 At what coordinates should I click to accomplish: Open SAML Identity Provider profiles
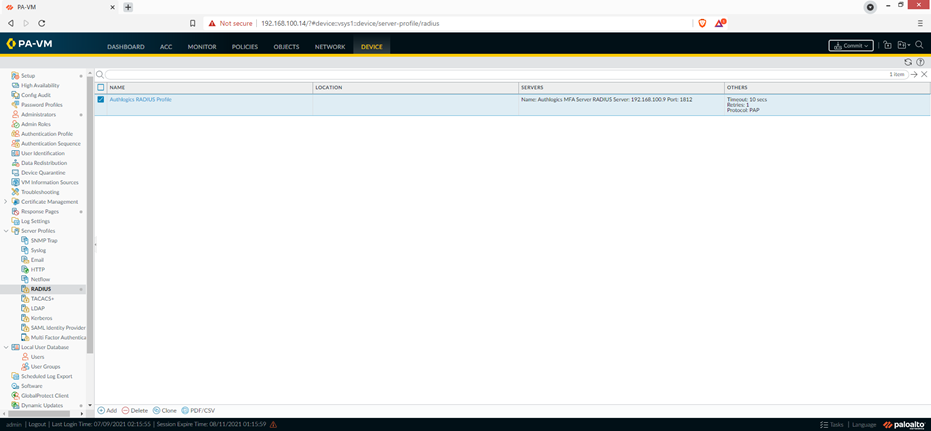click(x=58, y=328)
